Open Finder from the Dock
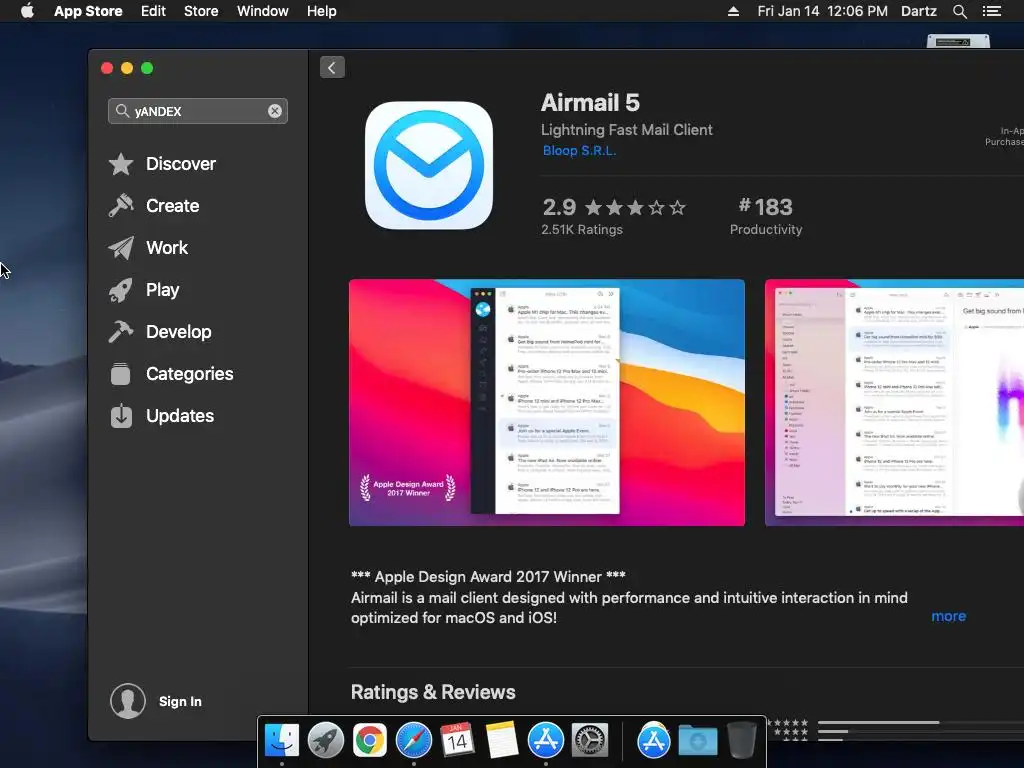 click(x=281, y=741)
